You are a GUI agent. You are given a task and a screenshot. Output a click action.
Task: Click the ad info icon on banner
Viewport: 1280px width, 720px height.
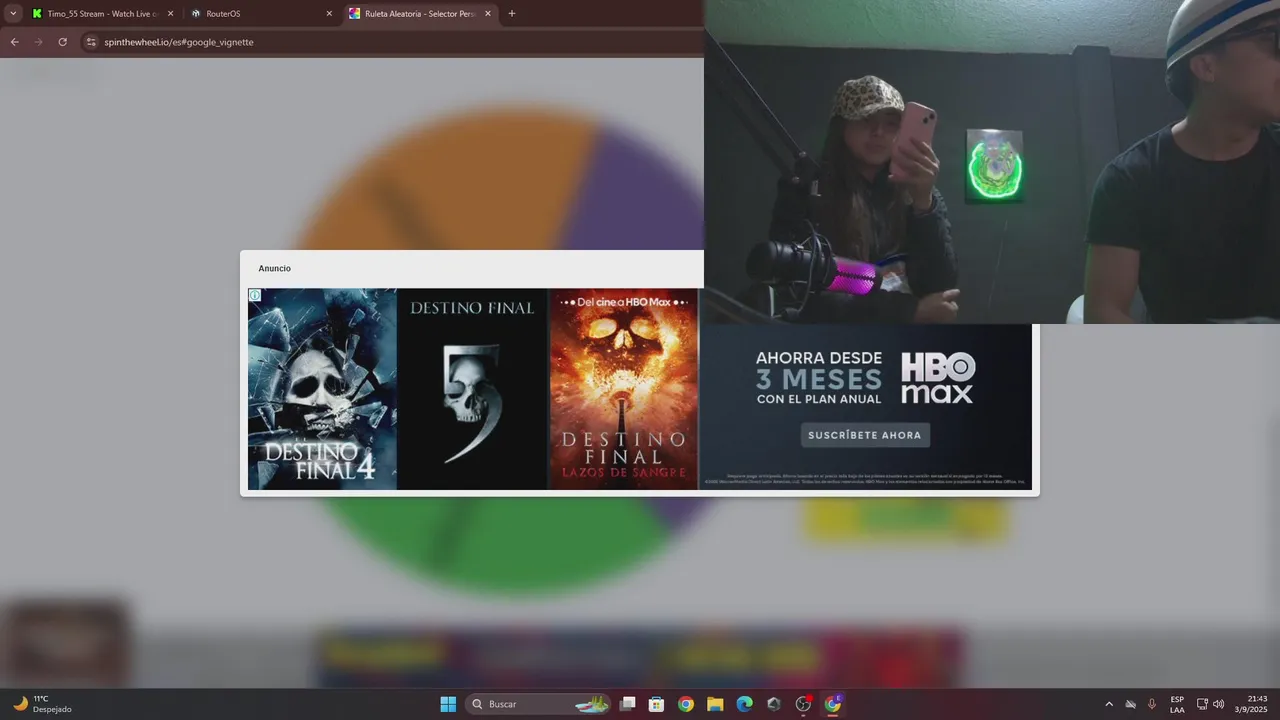tap(255, 295)
